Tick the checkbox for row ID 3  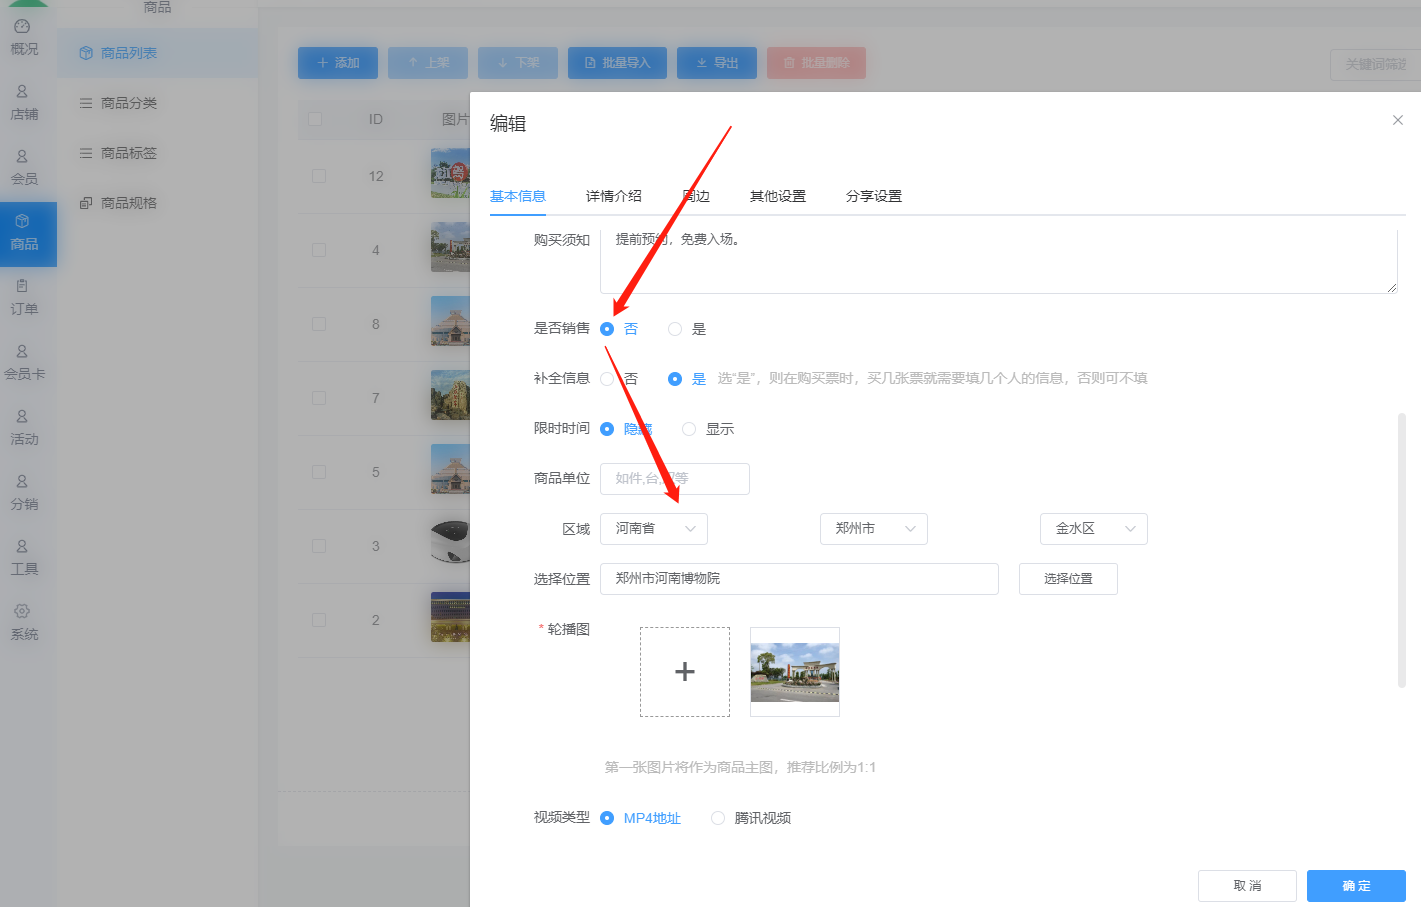(319, 546)
